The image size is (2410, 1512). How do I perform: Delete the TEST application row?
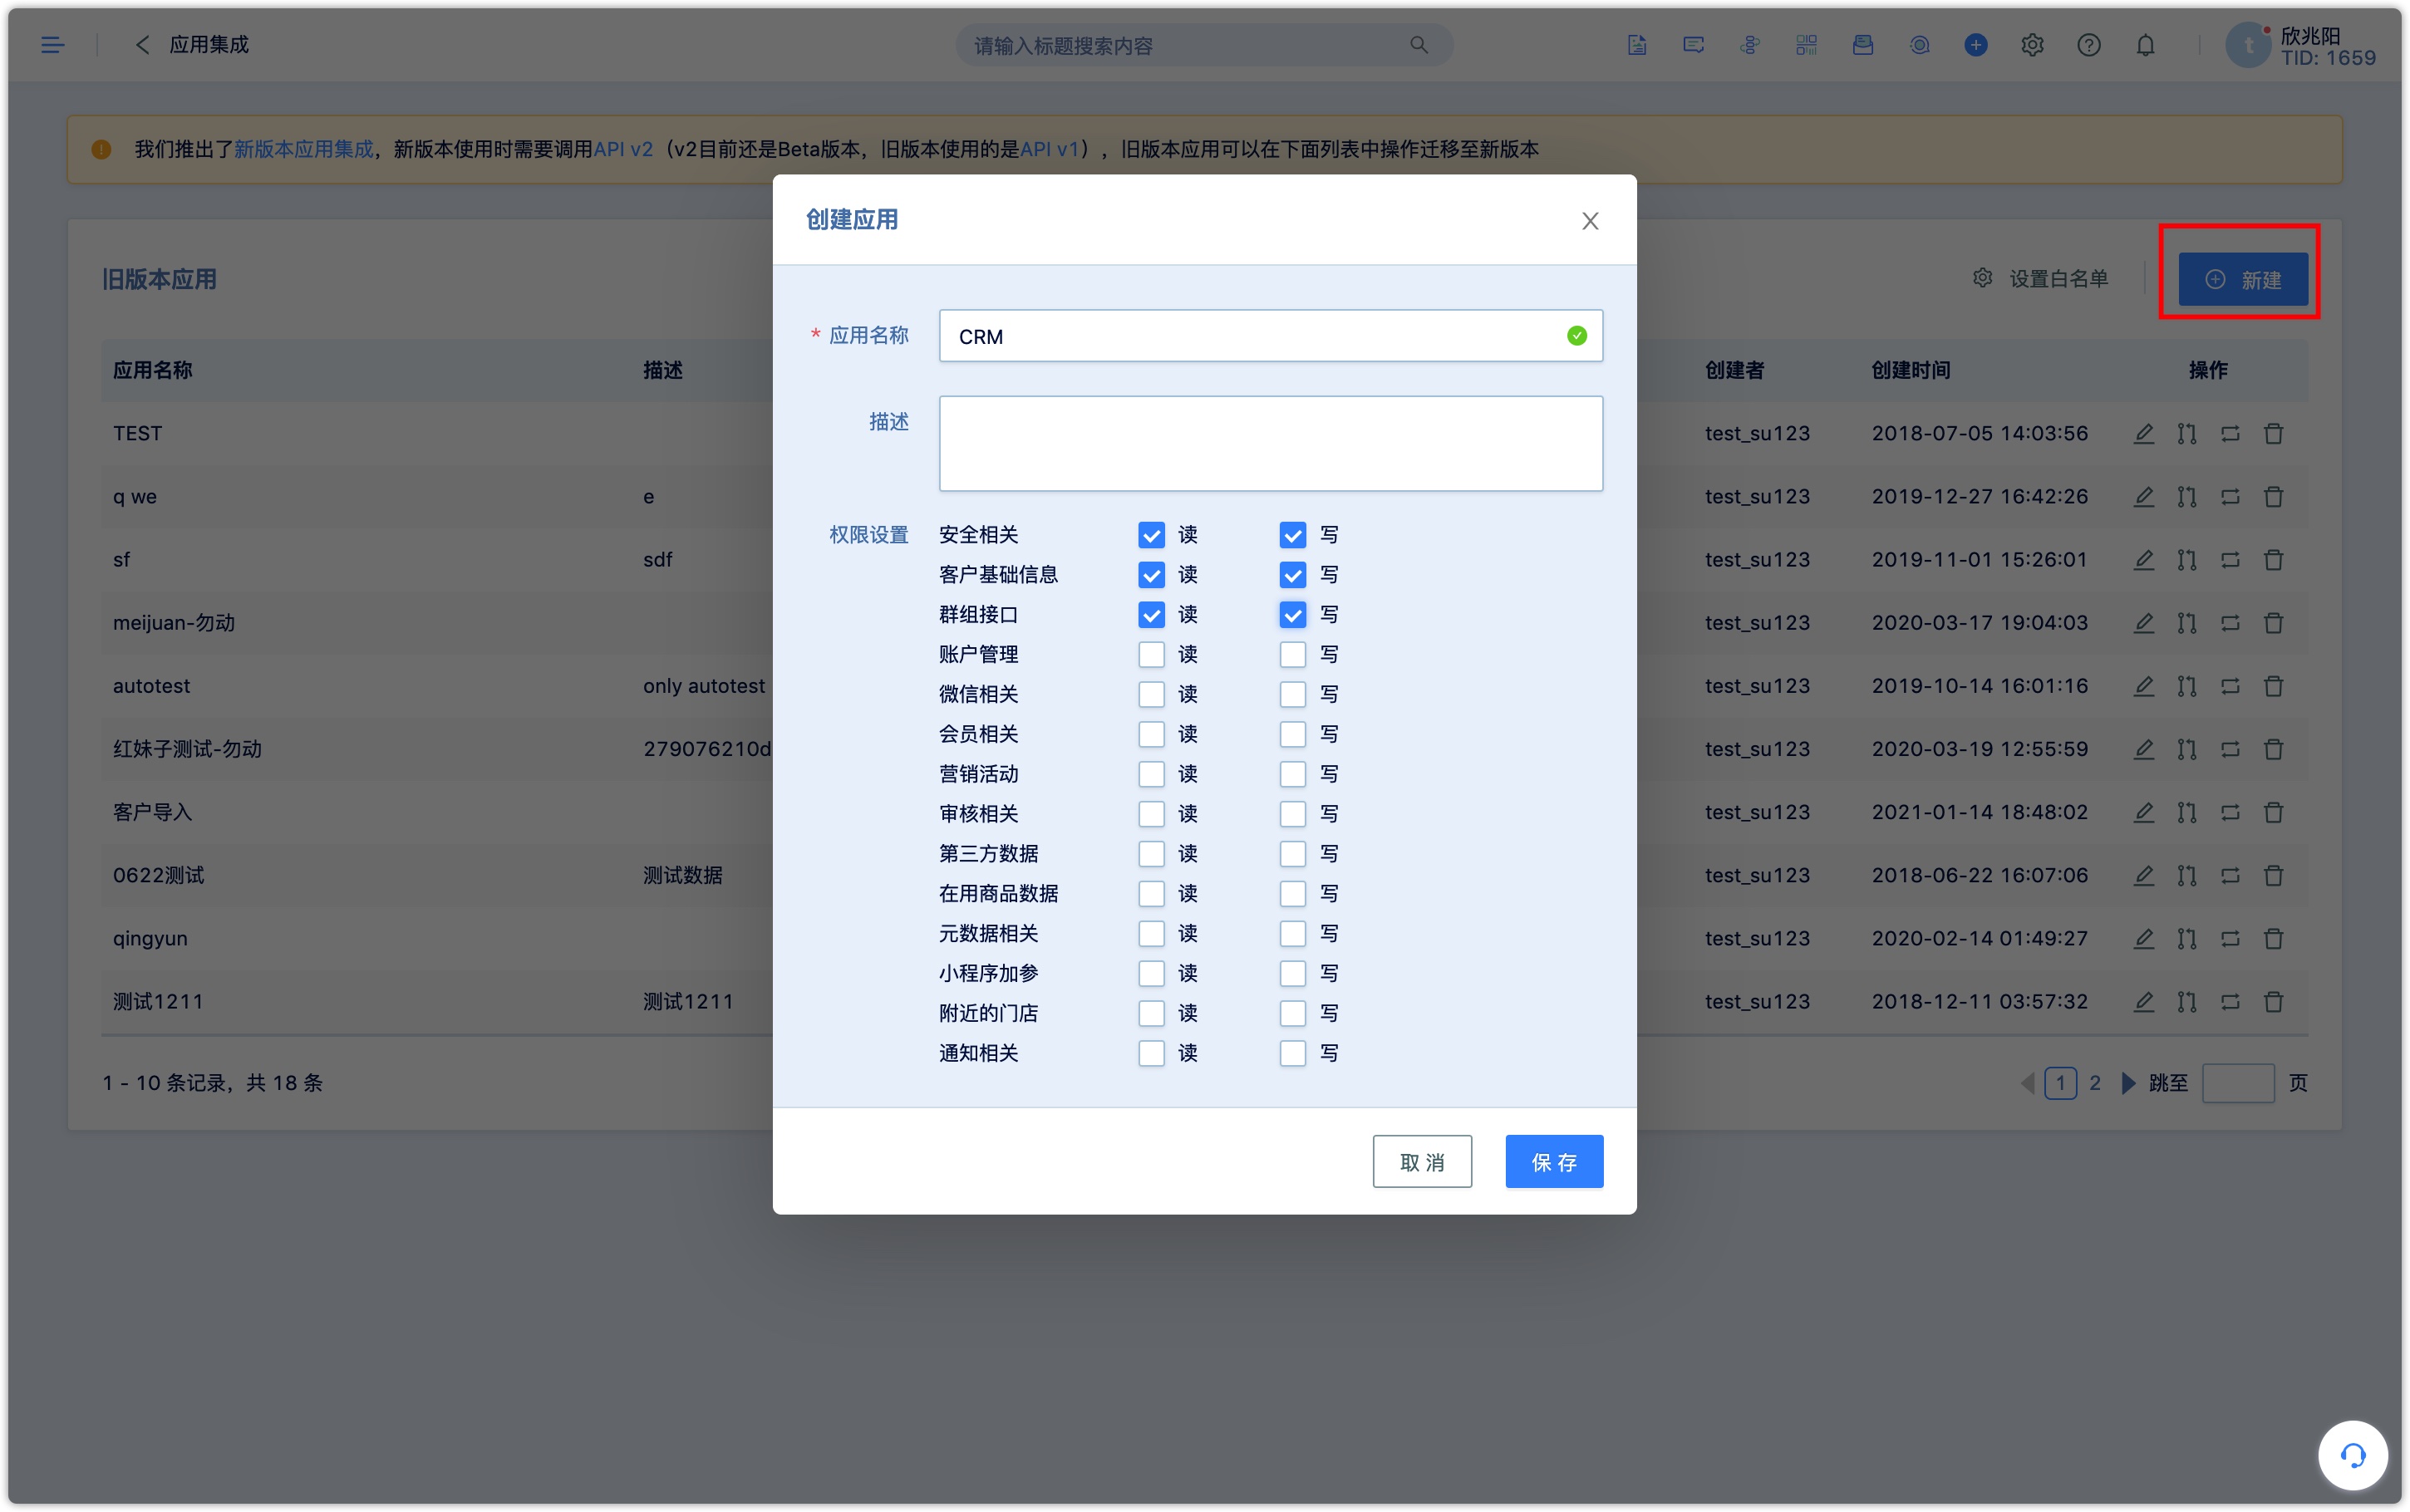coord(2273,433)
